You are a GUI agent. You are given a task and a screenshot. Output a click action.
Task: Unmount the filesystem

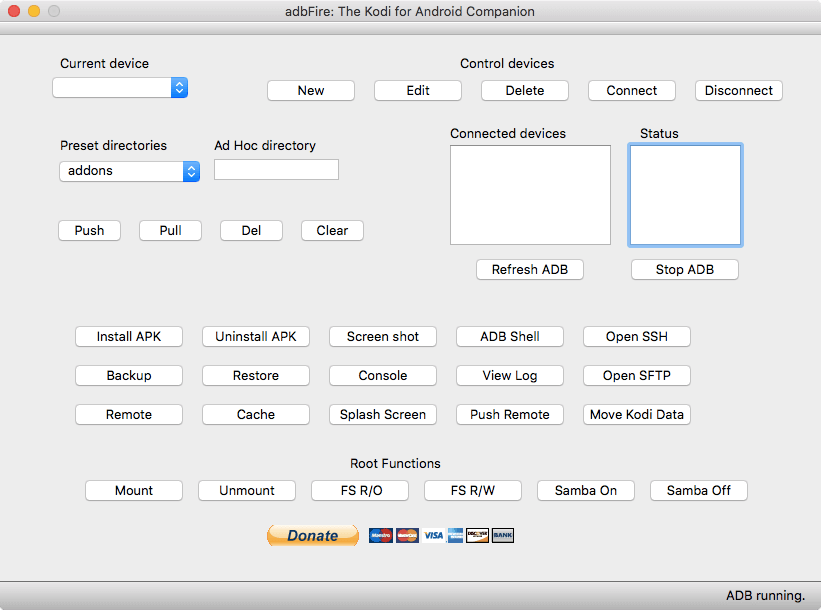[x=247, y=491]
